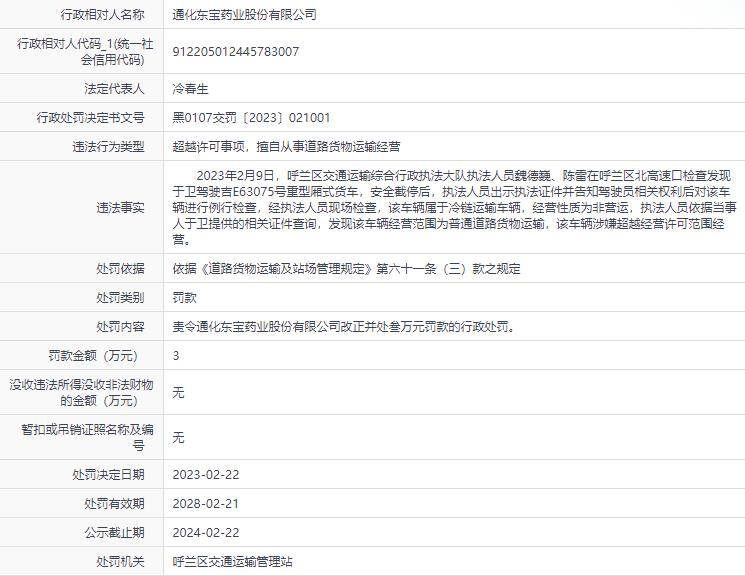Image resolution: width=745 pixels, height=576 pixels.
Task: Click the violation facts paragraph starting 2023年2月9日
Action: pos(454,208)
